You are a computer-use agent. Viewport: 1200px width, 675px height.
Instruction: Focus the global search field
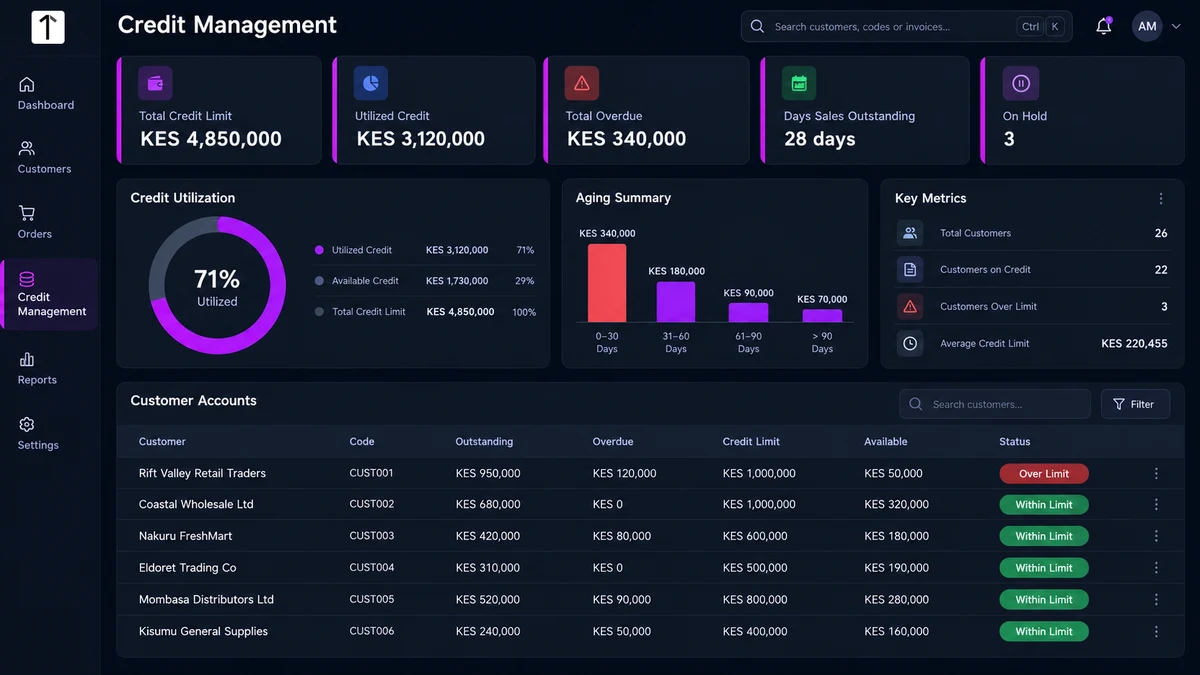click(907, 27)
